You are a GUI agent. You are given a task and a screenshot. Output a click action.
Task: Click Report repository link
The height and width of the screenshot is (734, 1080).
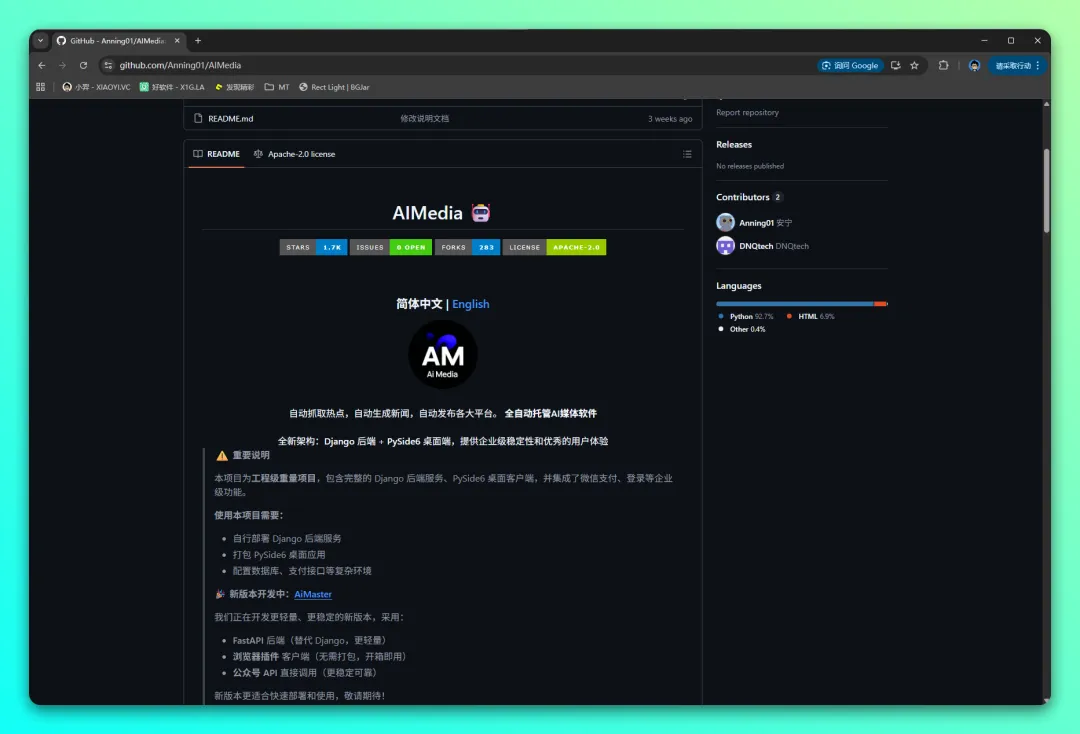tap(747, 112)
